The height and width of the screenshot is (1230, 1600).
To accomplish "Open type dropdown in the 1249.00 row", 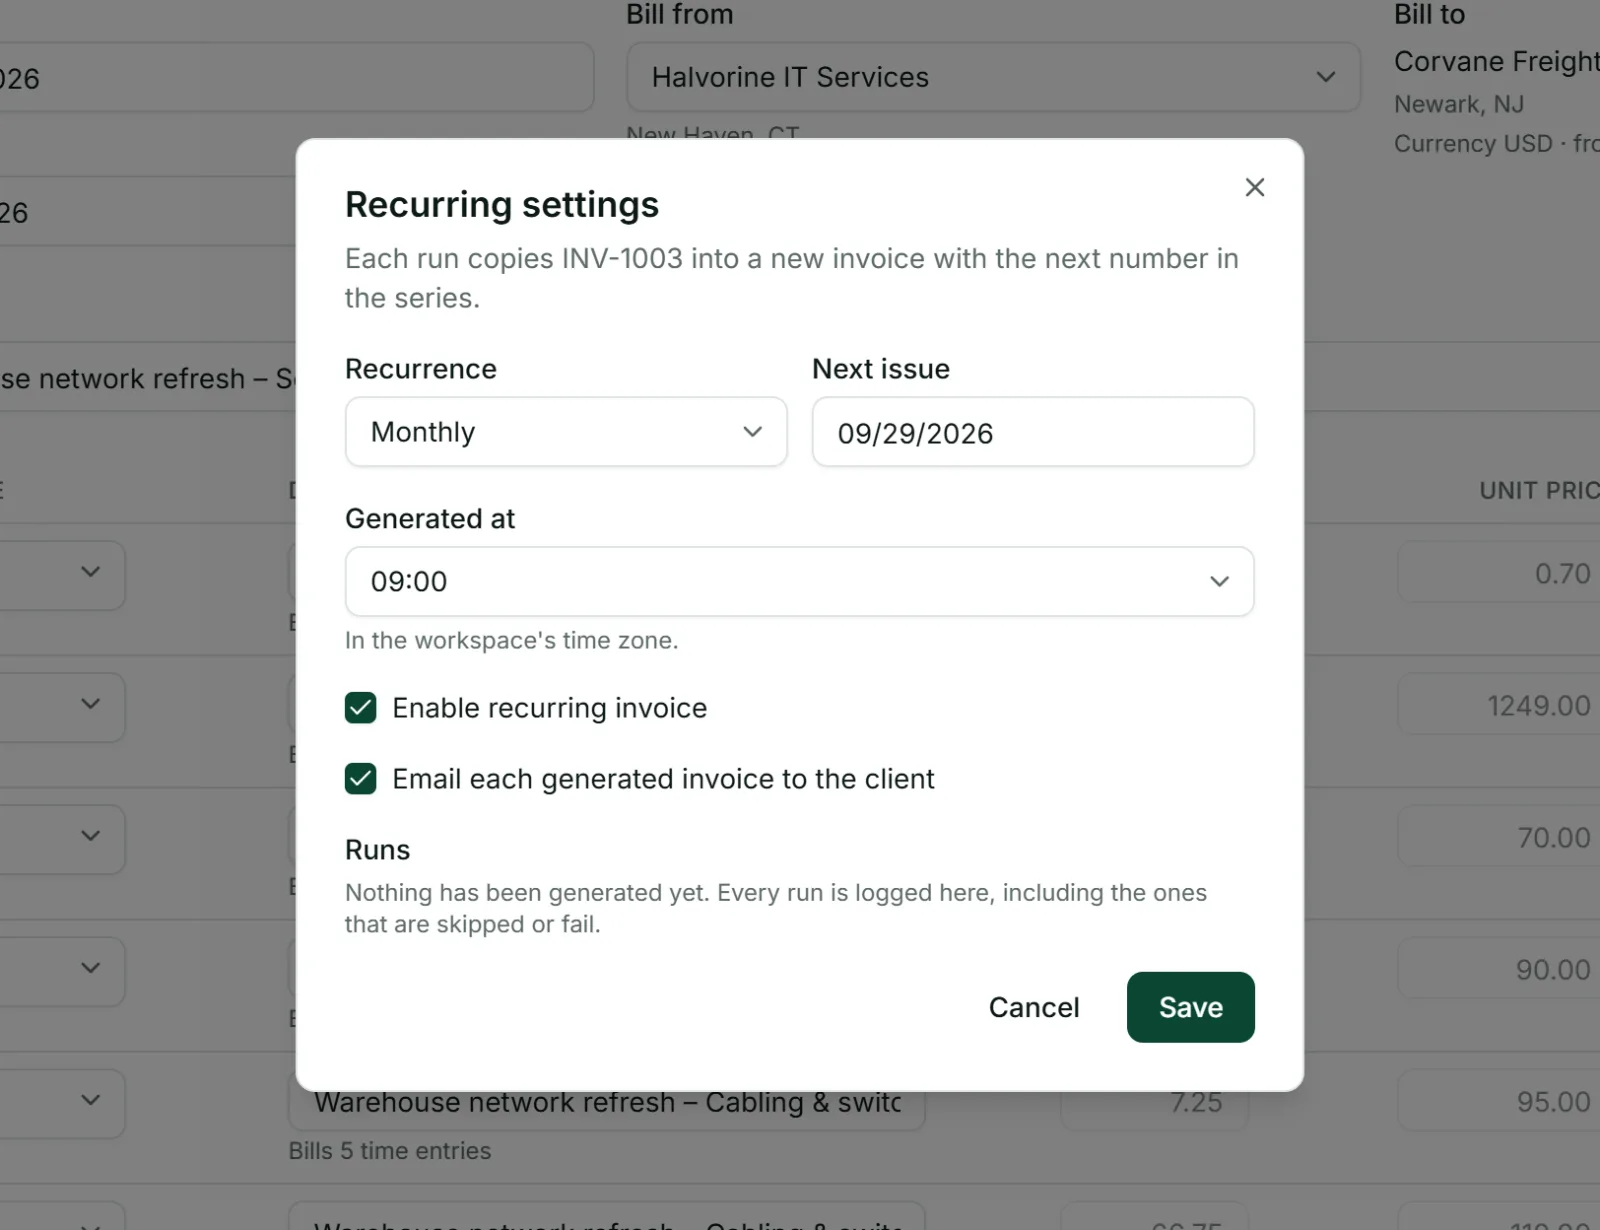I will pyautogui.click(x=62, y=706).
